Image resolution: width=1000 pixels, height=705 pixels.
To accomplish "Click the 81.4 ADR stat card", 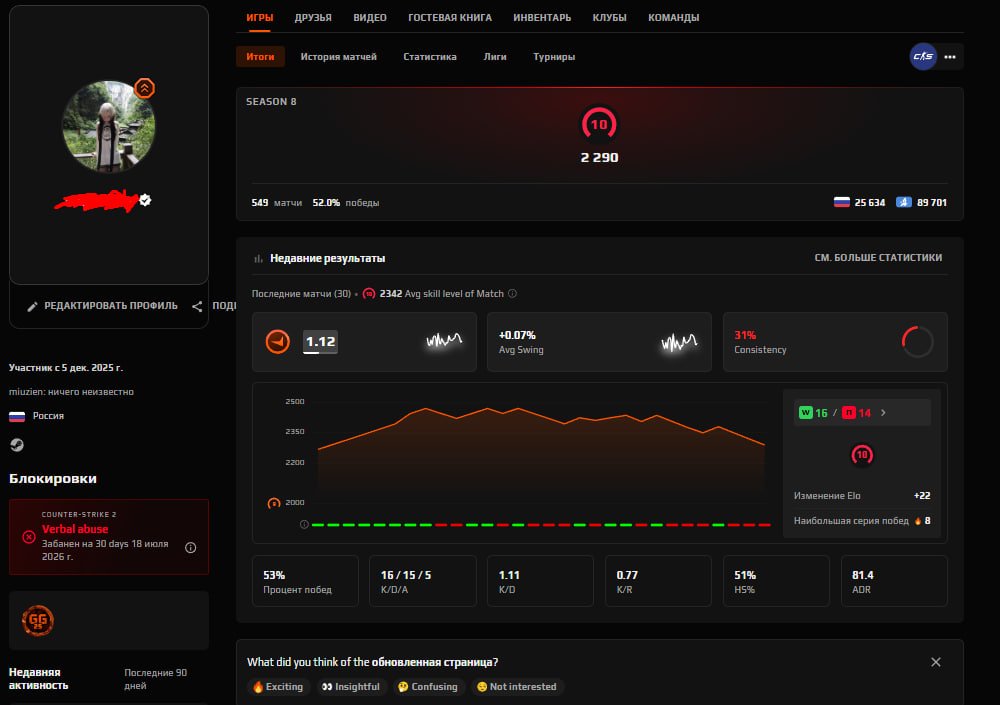I will click(x=894, y=581).
